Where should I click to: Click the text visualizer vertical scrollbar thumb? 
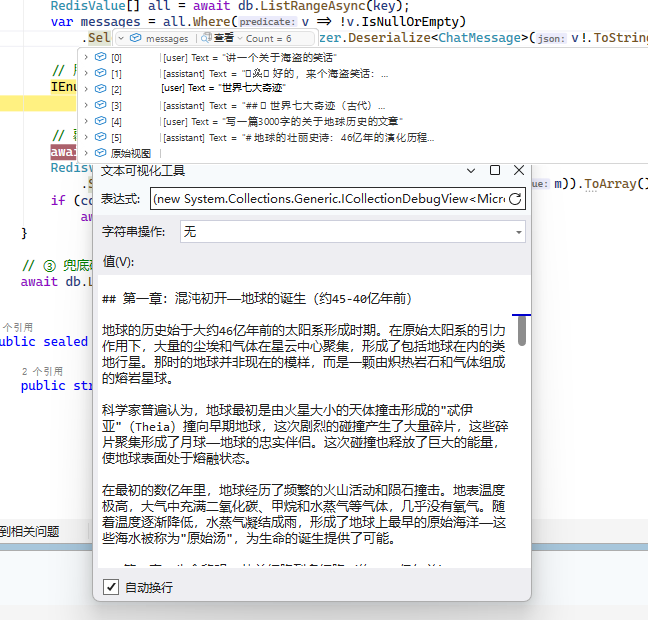click(x=522, y=330)
